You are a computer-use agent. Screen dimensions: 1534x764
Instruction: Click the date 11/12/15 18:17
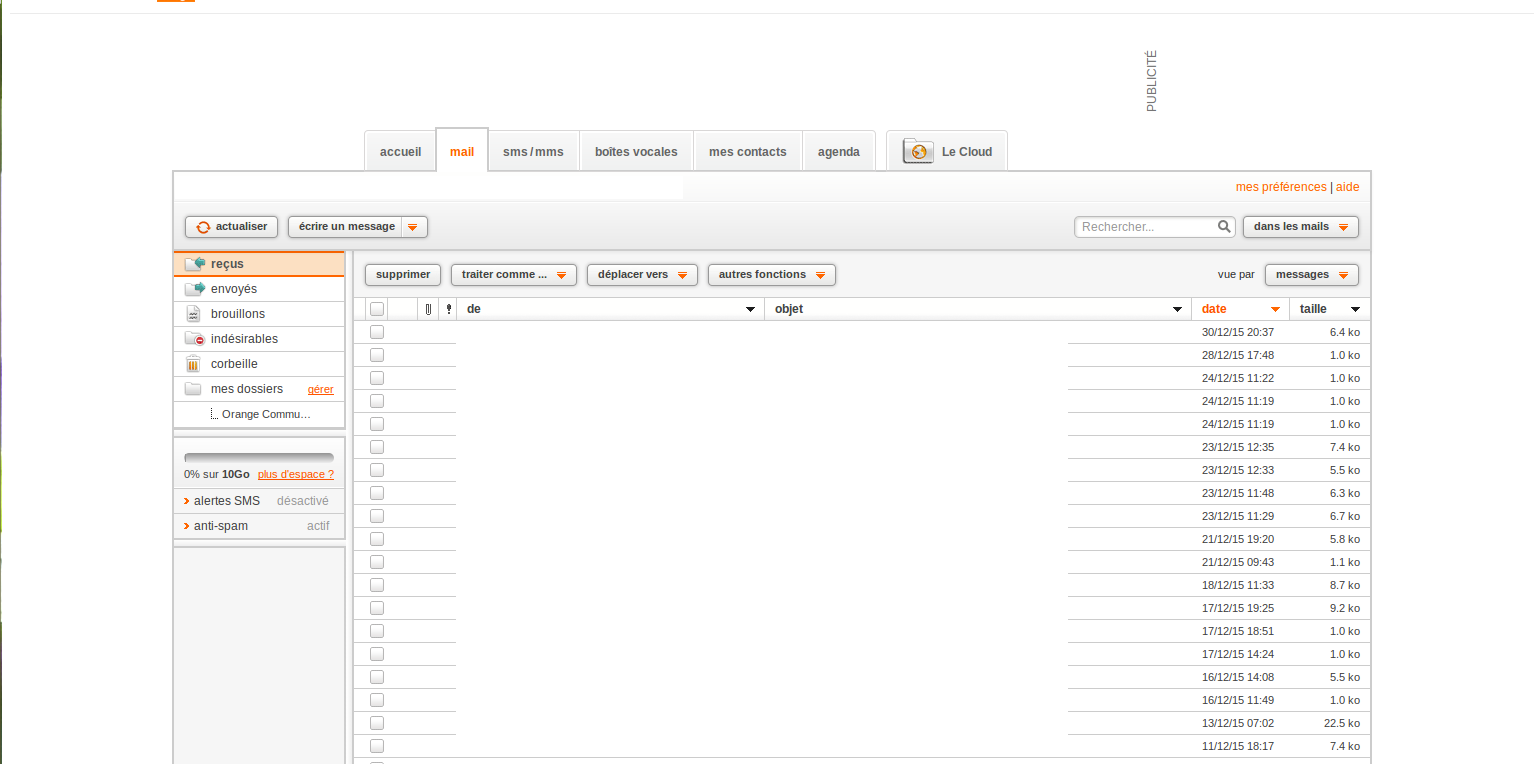tap(1238, 746)
